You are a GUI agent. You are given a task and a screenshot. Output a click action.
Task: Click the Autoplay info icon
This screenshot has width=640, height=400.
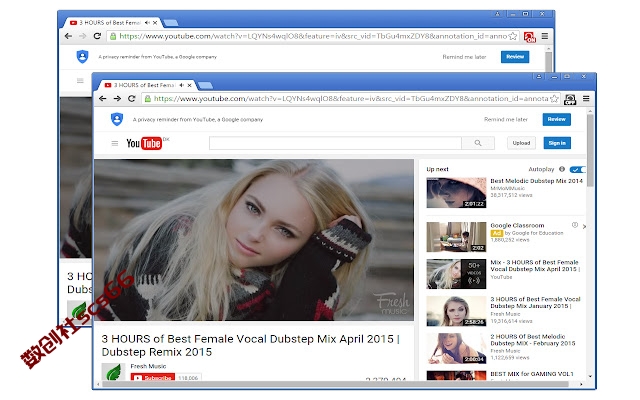pyautogui.click(x=562, y=169)
